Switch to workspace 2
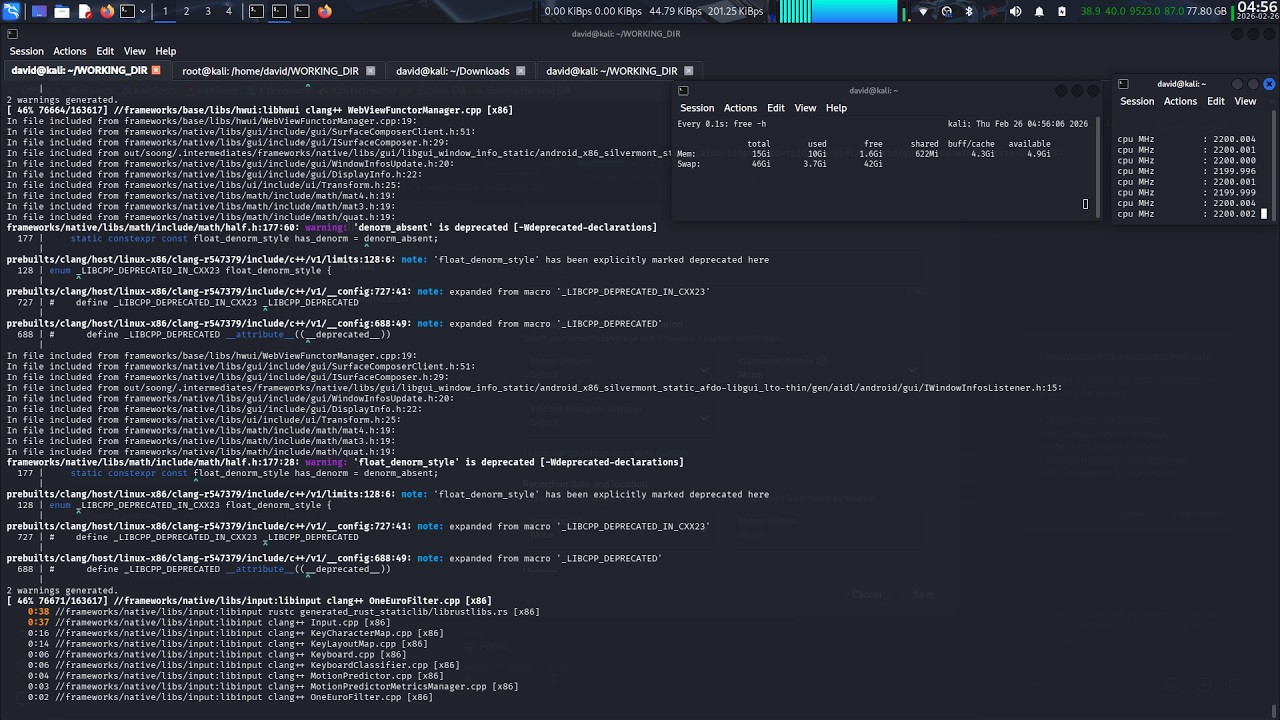1280x720 pixels. 186,11
